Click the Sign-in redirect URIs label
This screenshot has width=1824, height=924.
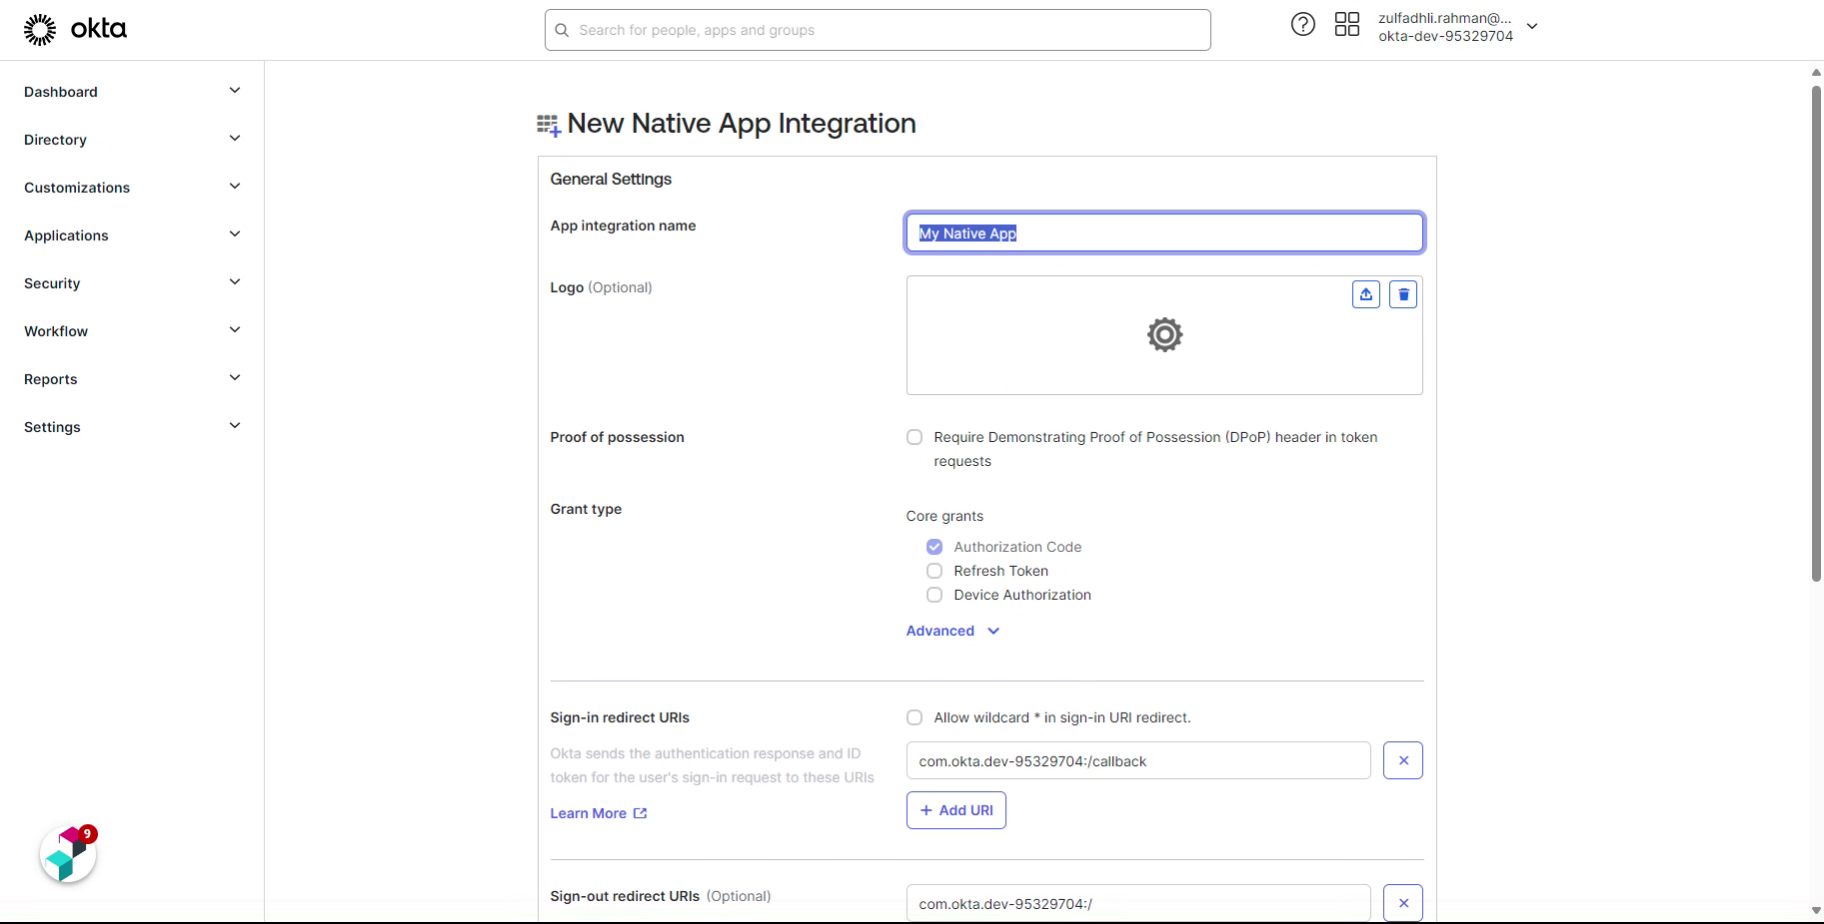(x=620, y=718)
